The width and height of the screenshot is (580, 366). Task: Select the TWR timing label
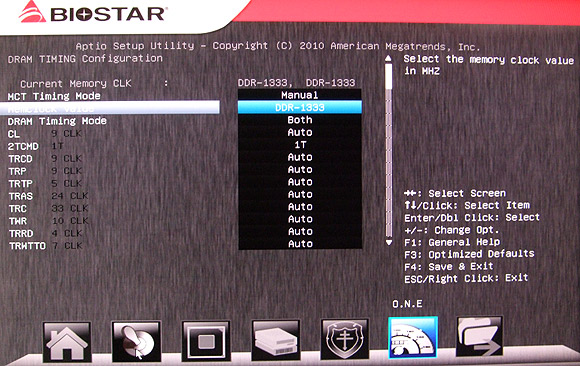(18, 221)
